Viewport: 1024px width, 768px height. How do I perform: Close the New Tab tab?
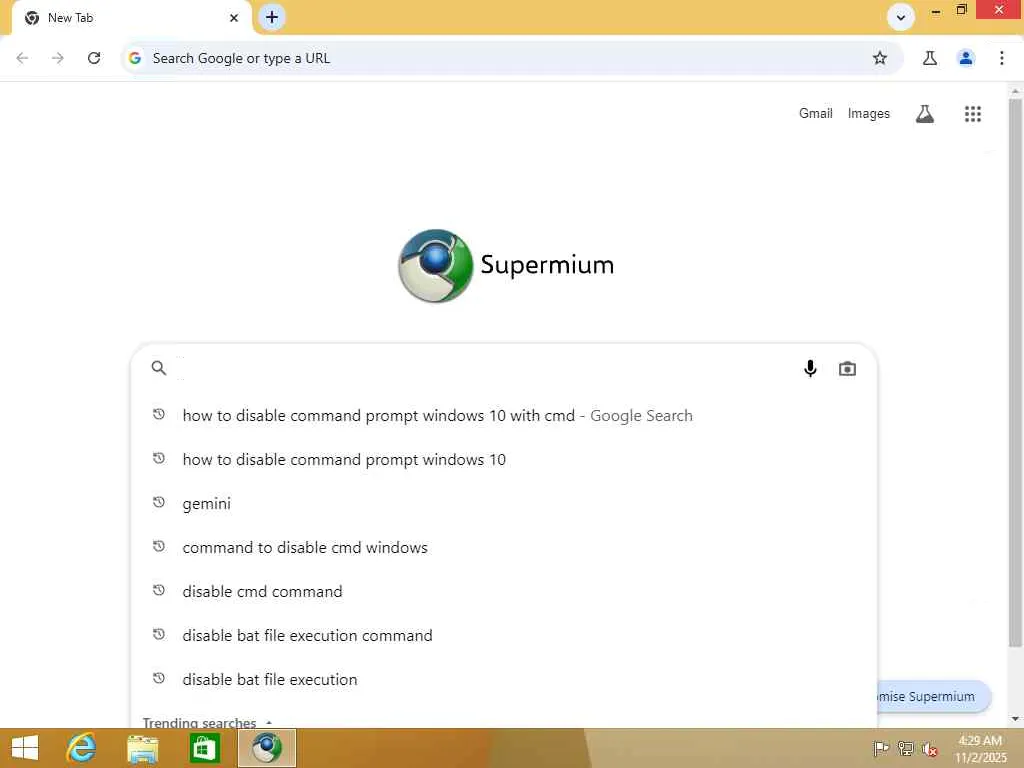[x=234, y=18]
